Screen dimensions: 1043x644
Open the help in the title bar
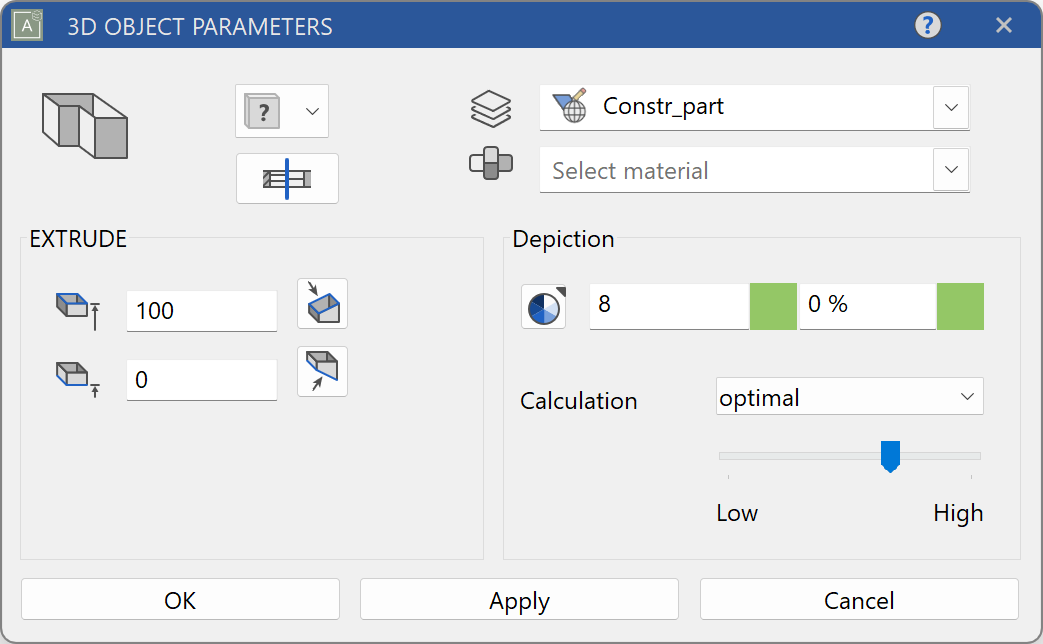(927, 25)
